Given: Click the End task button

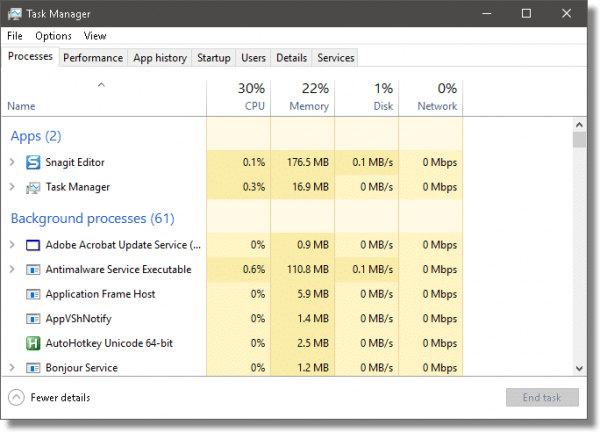Looking at the screenshot, I should click(x=542, y=398).
